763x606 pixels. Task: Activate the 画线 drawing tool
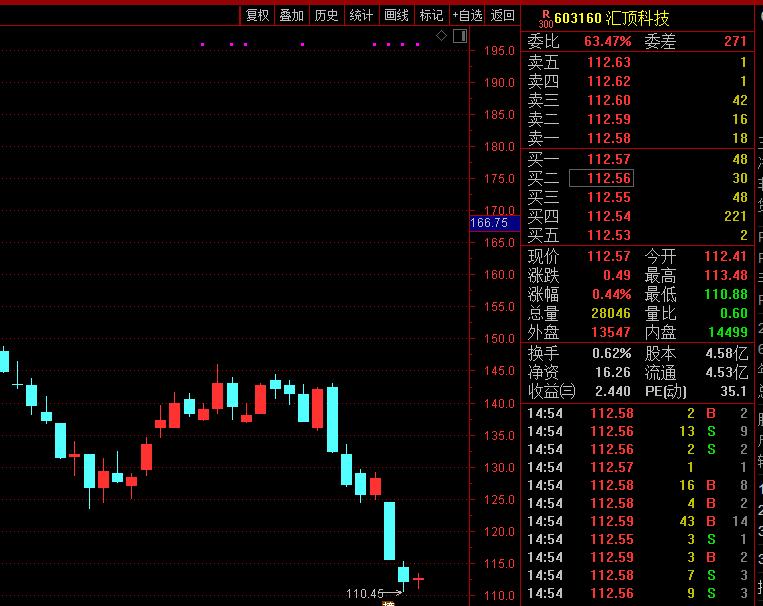(396, 16)
